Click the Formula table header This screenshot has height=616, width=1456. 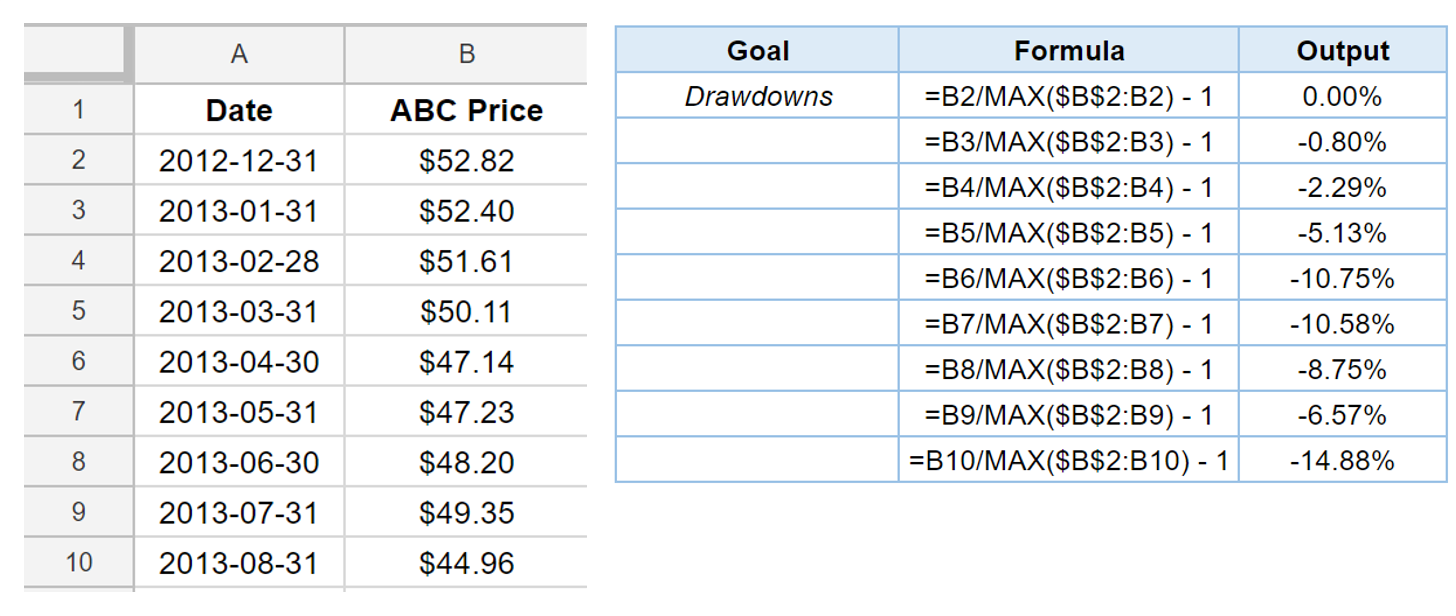[1069, 50]
